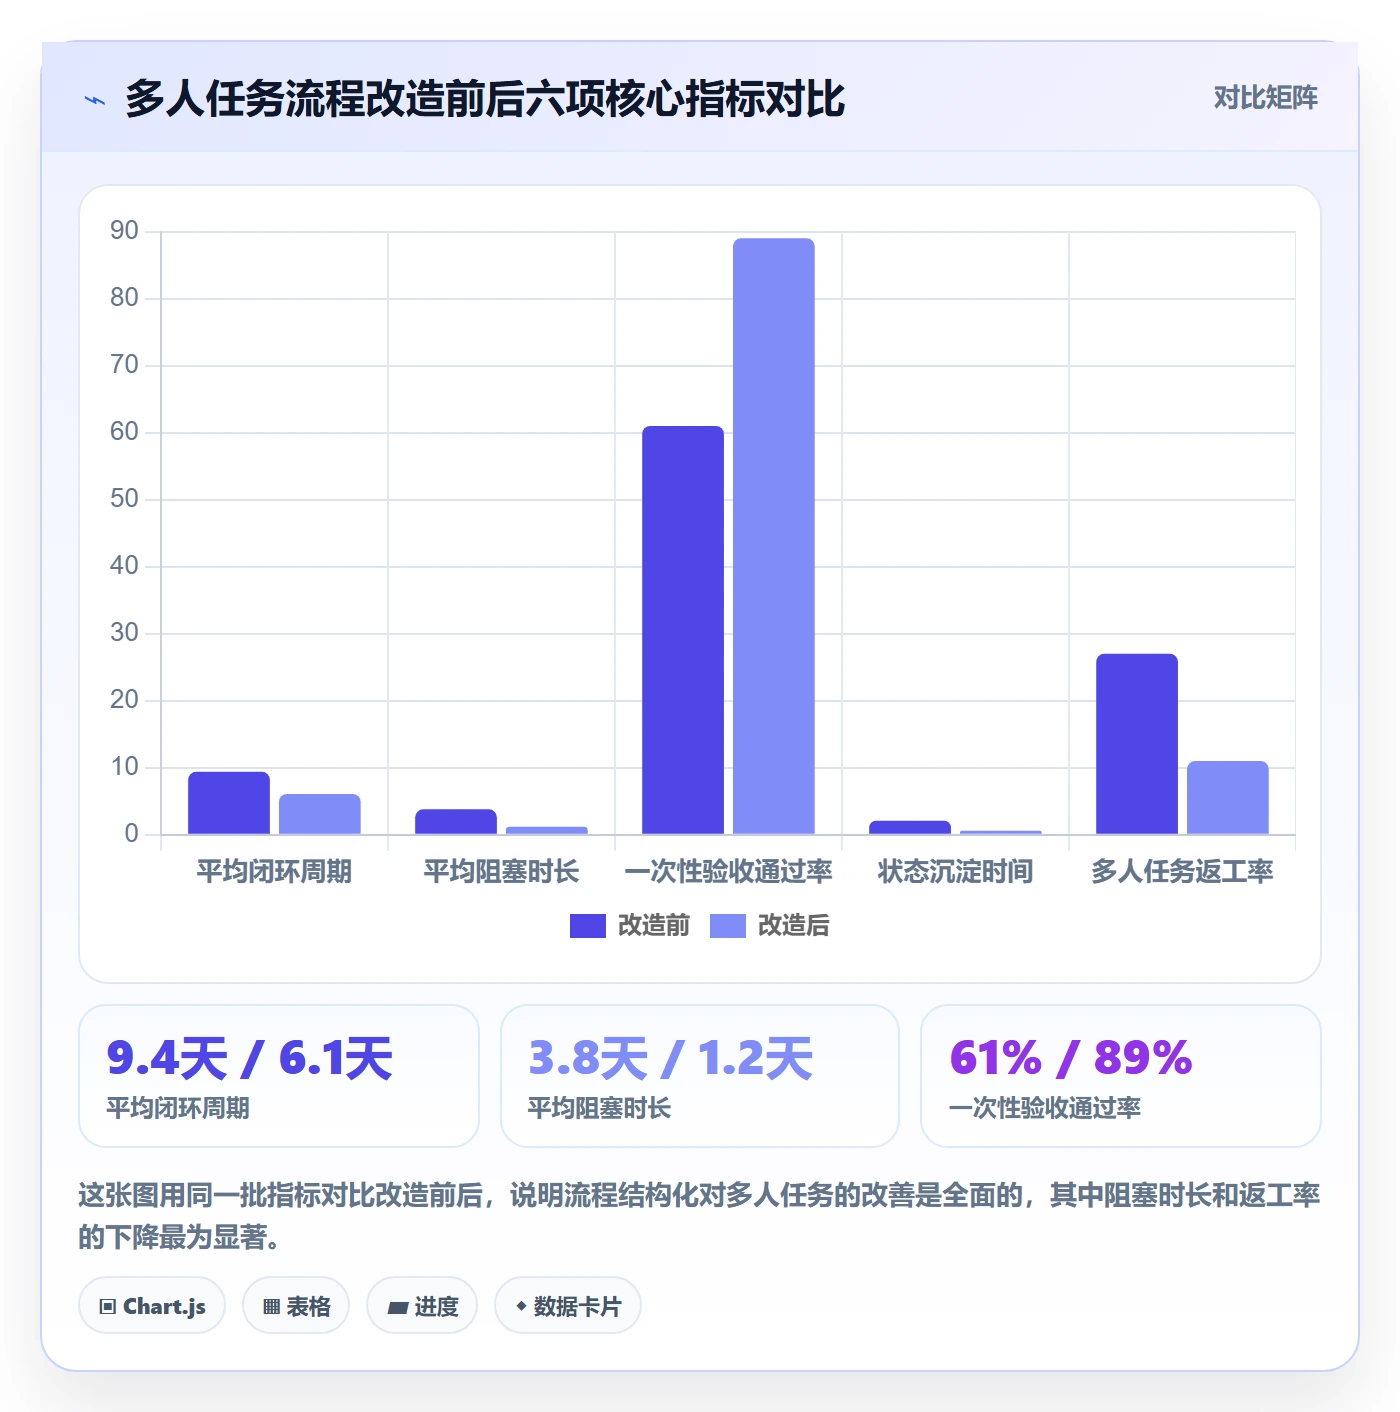Open the Chart.js tag chip

pos(152,1306)
